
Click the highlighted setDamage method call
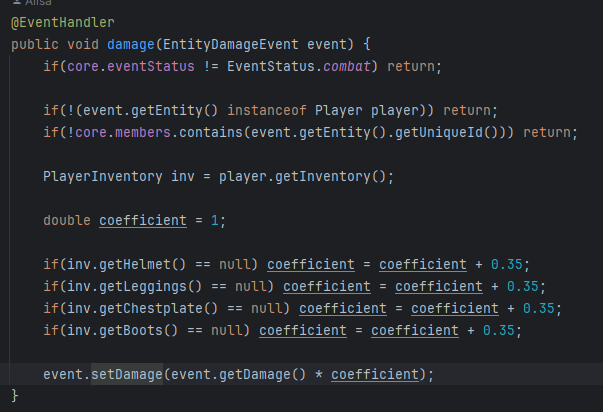tap(127, 374)
